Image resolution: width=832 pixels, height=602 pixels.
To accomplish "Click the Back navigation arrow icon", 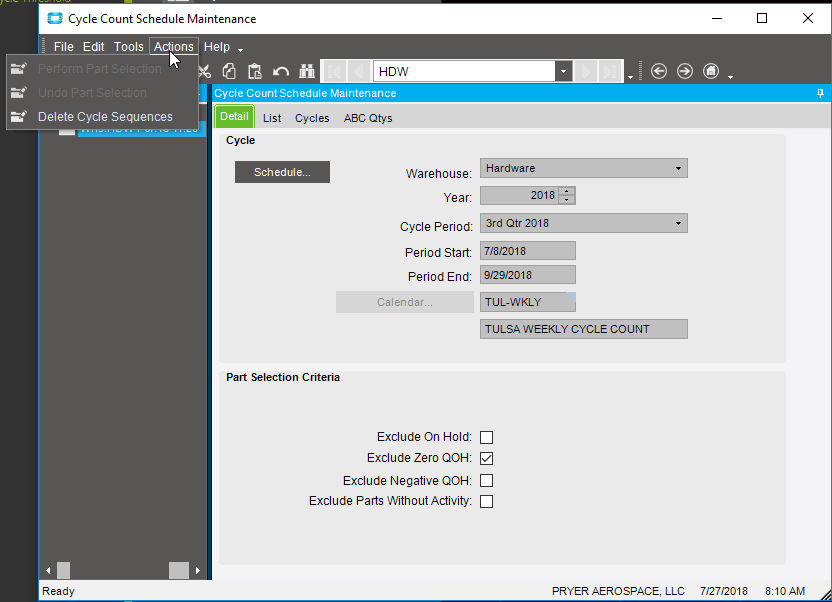I will (658, 71).
